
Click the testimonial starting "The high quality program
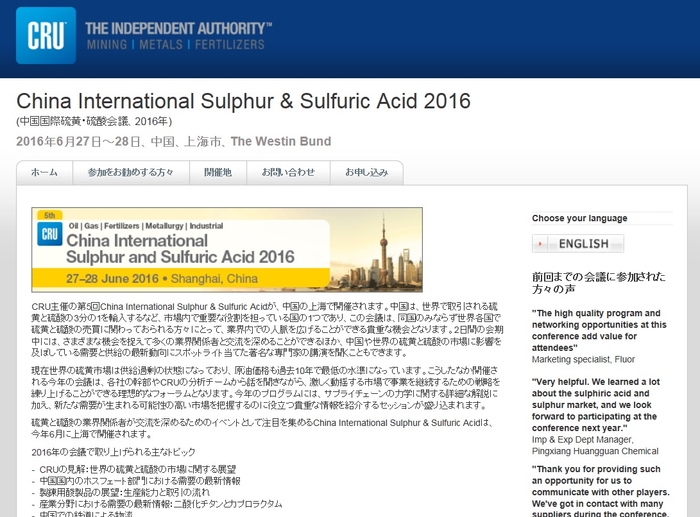(x=599, y=330)
